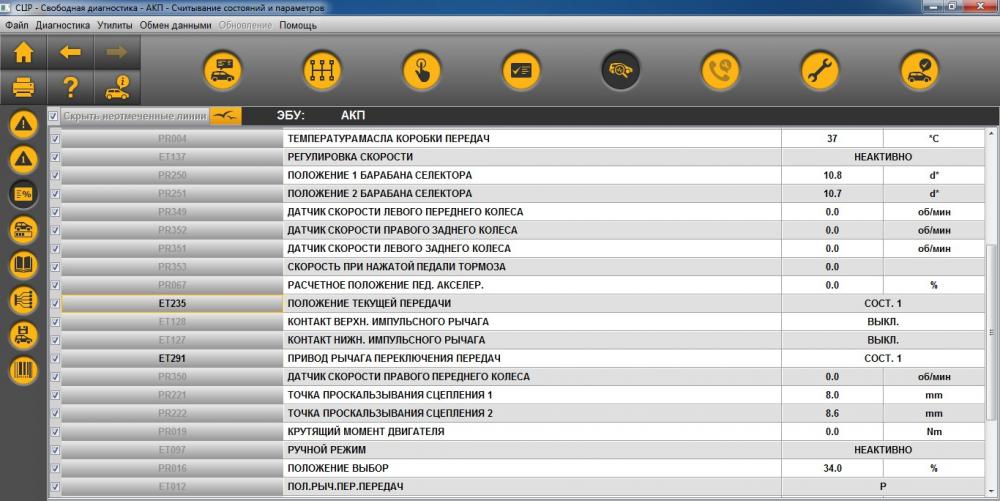
Task: Click the forward arrow button
Action: (117, 52)
